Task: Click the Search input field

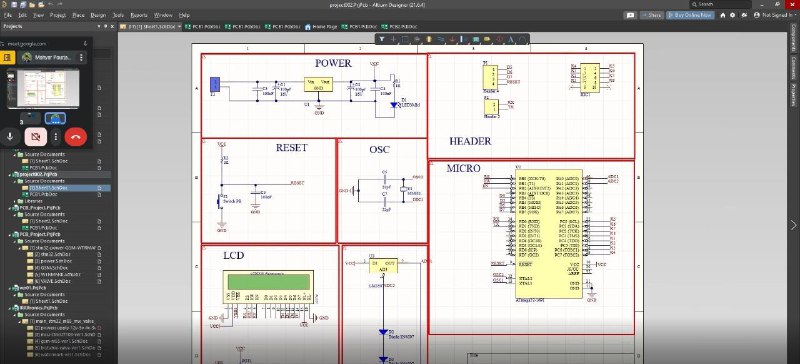Action: click(x=720, y=4)
